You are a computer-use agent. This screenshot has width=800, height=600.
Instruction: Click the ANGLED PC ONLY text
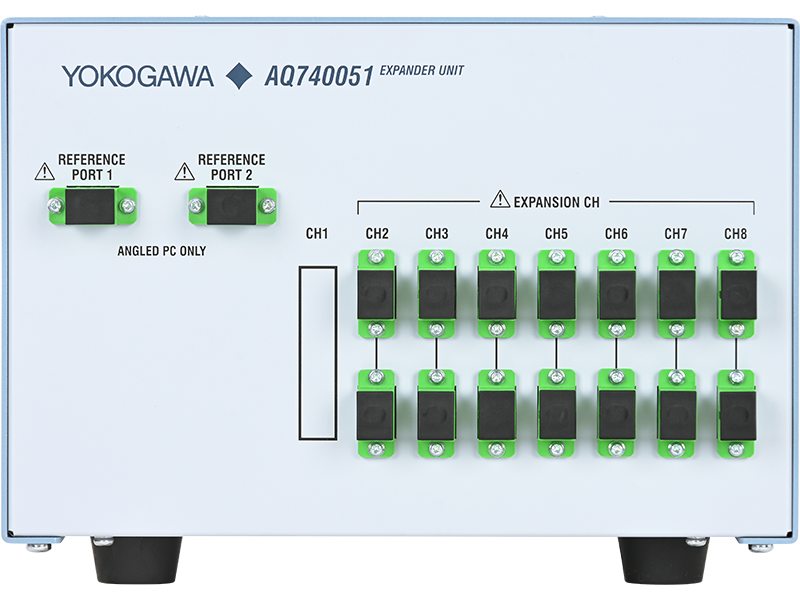pos(162,251)
